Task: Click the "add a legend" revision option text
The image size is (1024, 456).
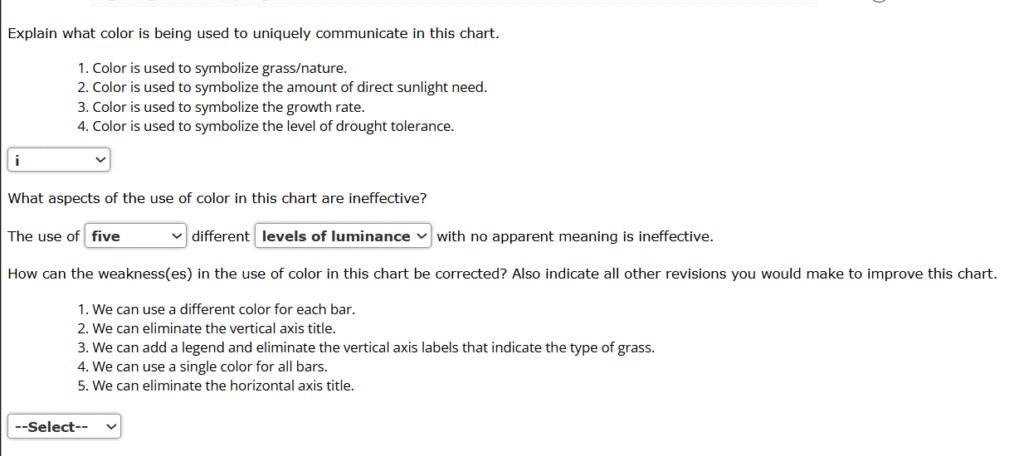Action: pos(373,347)
